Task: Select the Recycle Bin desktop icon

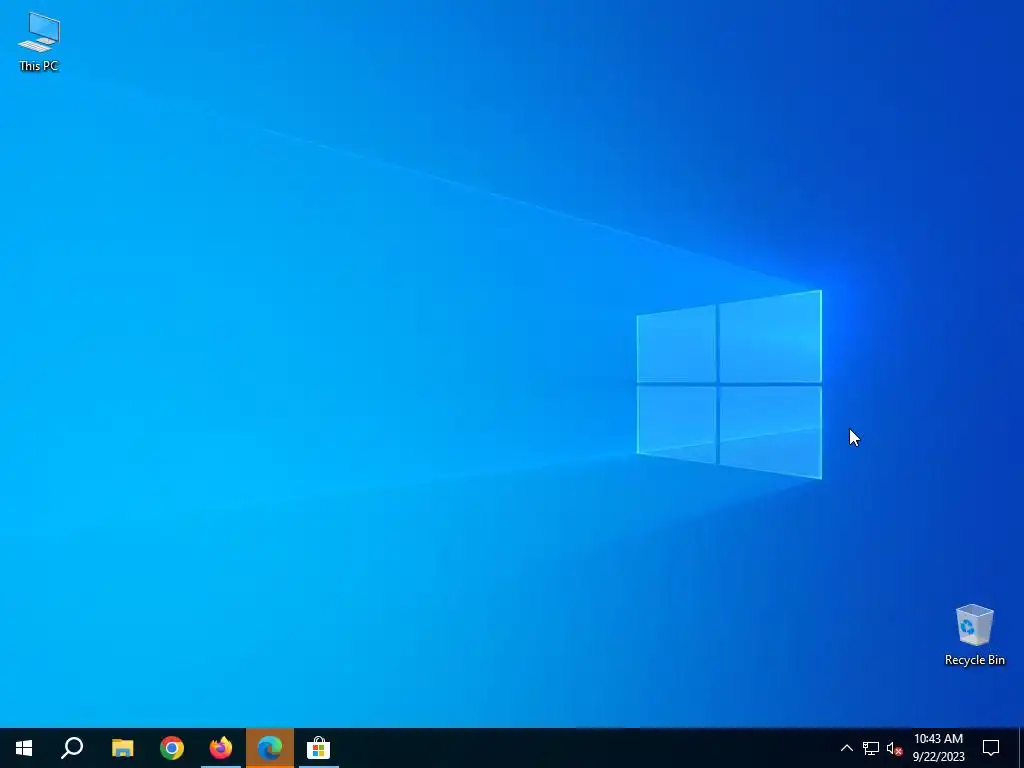Action: tap(974, 635)
